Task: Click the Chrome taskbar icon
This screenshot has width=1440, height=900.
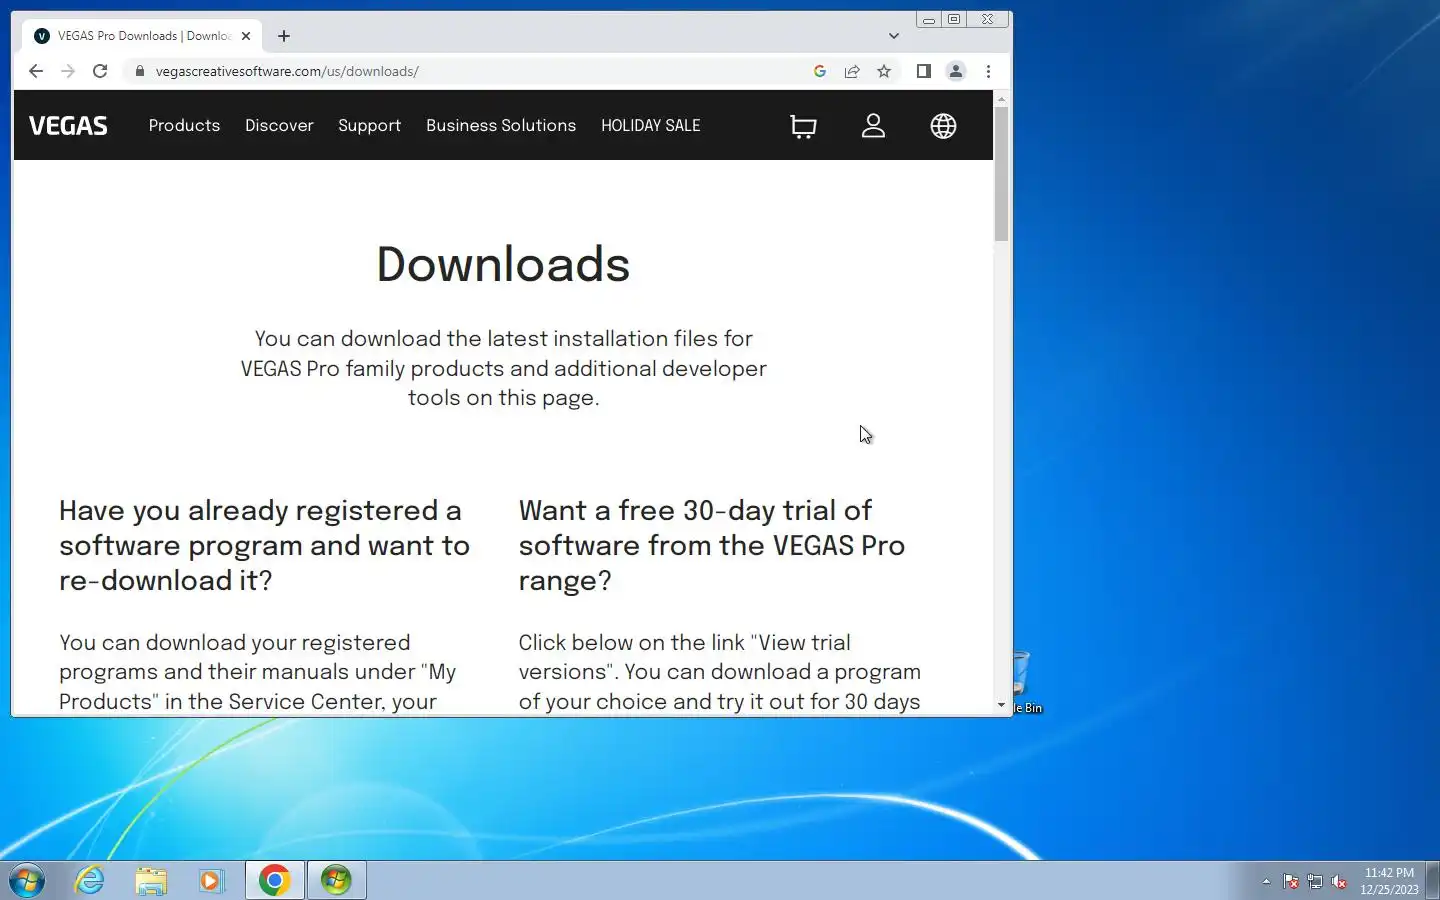Action: (x=274, y=880)
